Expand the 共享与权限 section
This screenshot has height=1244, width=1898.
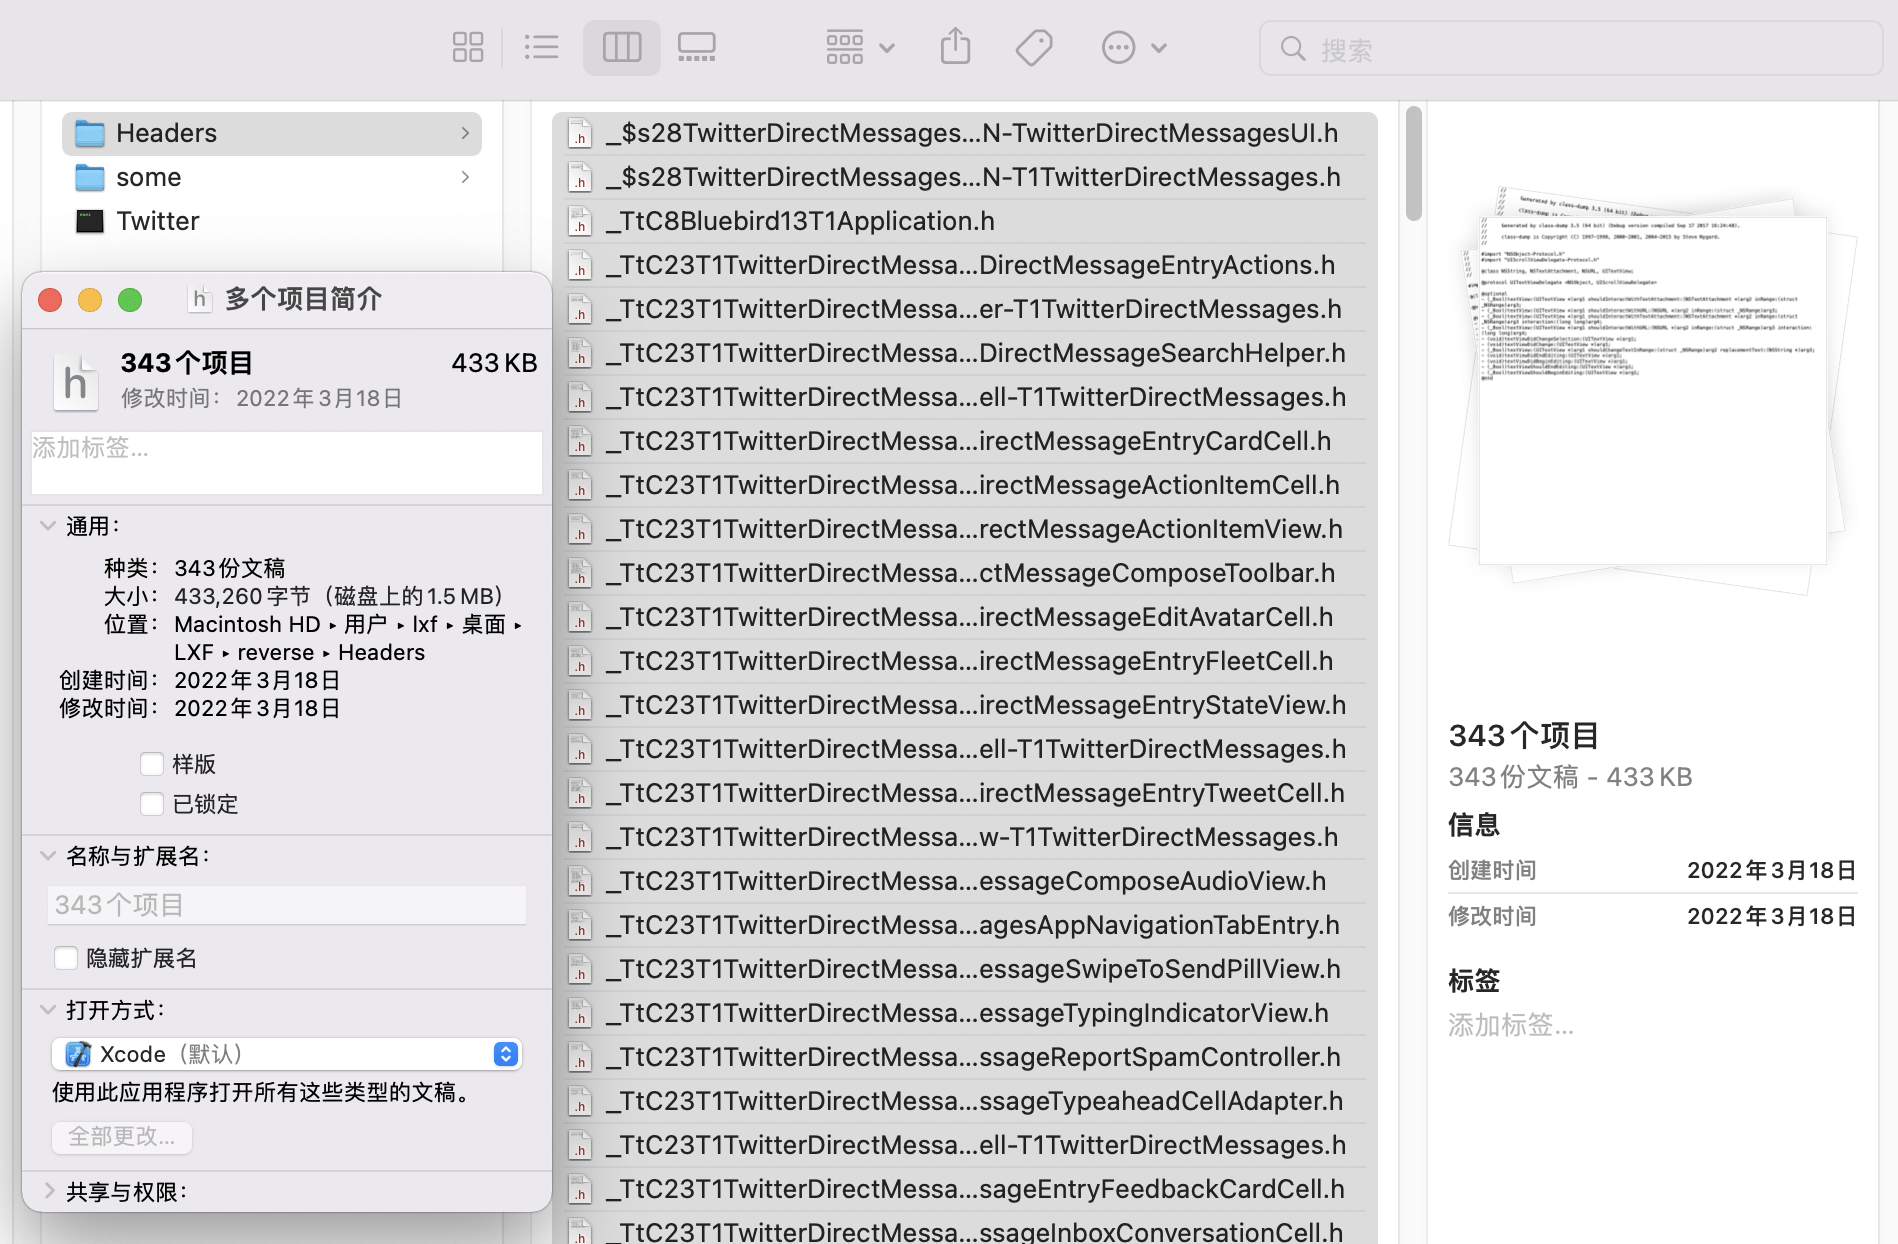tap(48, 1191)
